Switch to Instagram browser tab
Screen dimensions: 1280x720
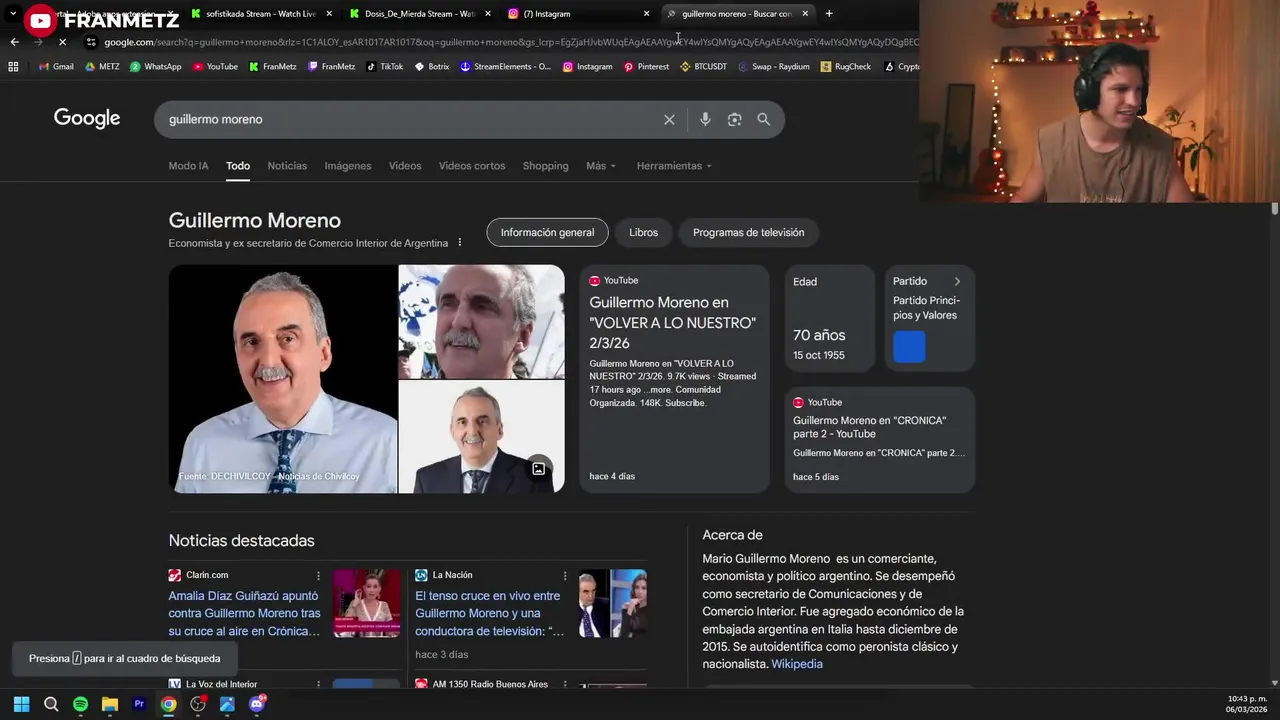point(578,14)
